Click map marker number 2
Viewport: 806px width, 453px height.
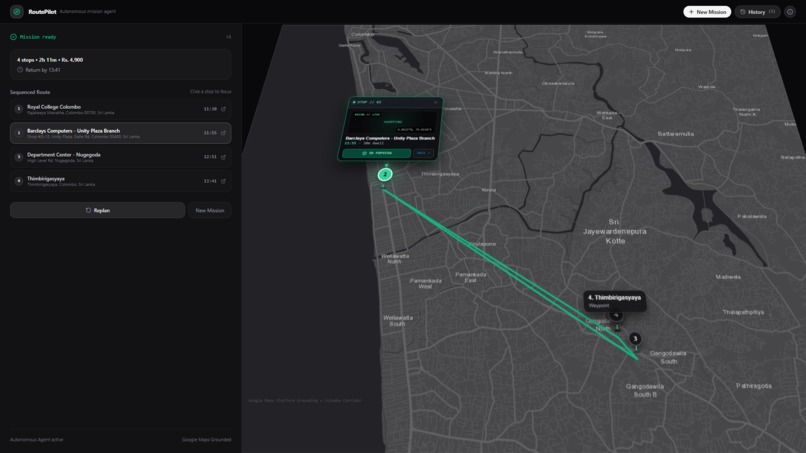(385, 174)
